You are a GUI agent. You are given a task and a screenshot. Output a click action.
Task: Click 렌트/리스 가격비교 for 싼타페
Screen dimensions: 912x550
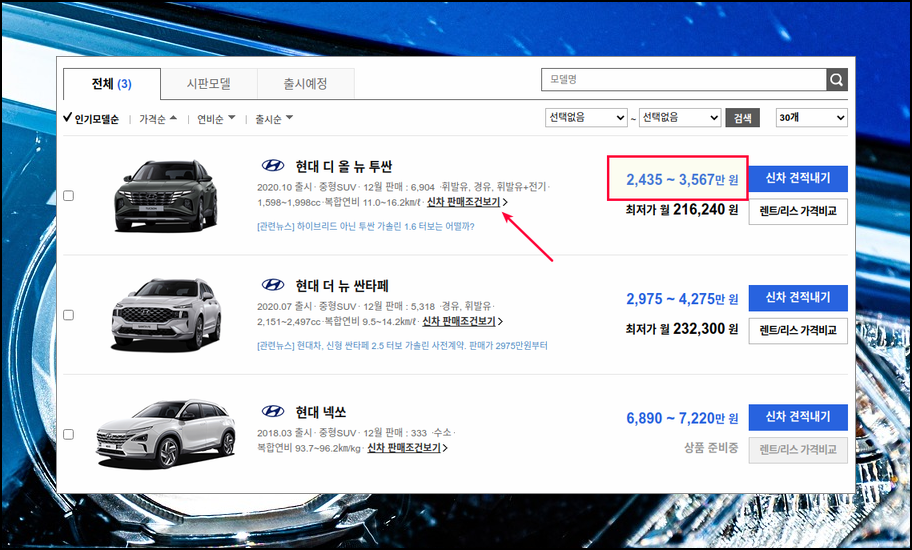[x=798, y=331]
